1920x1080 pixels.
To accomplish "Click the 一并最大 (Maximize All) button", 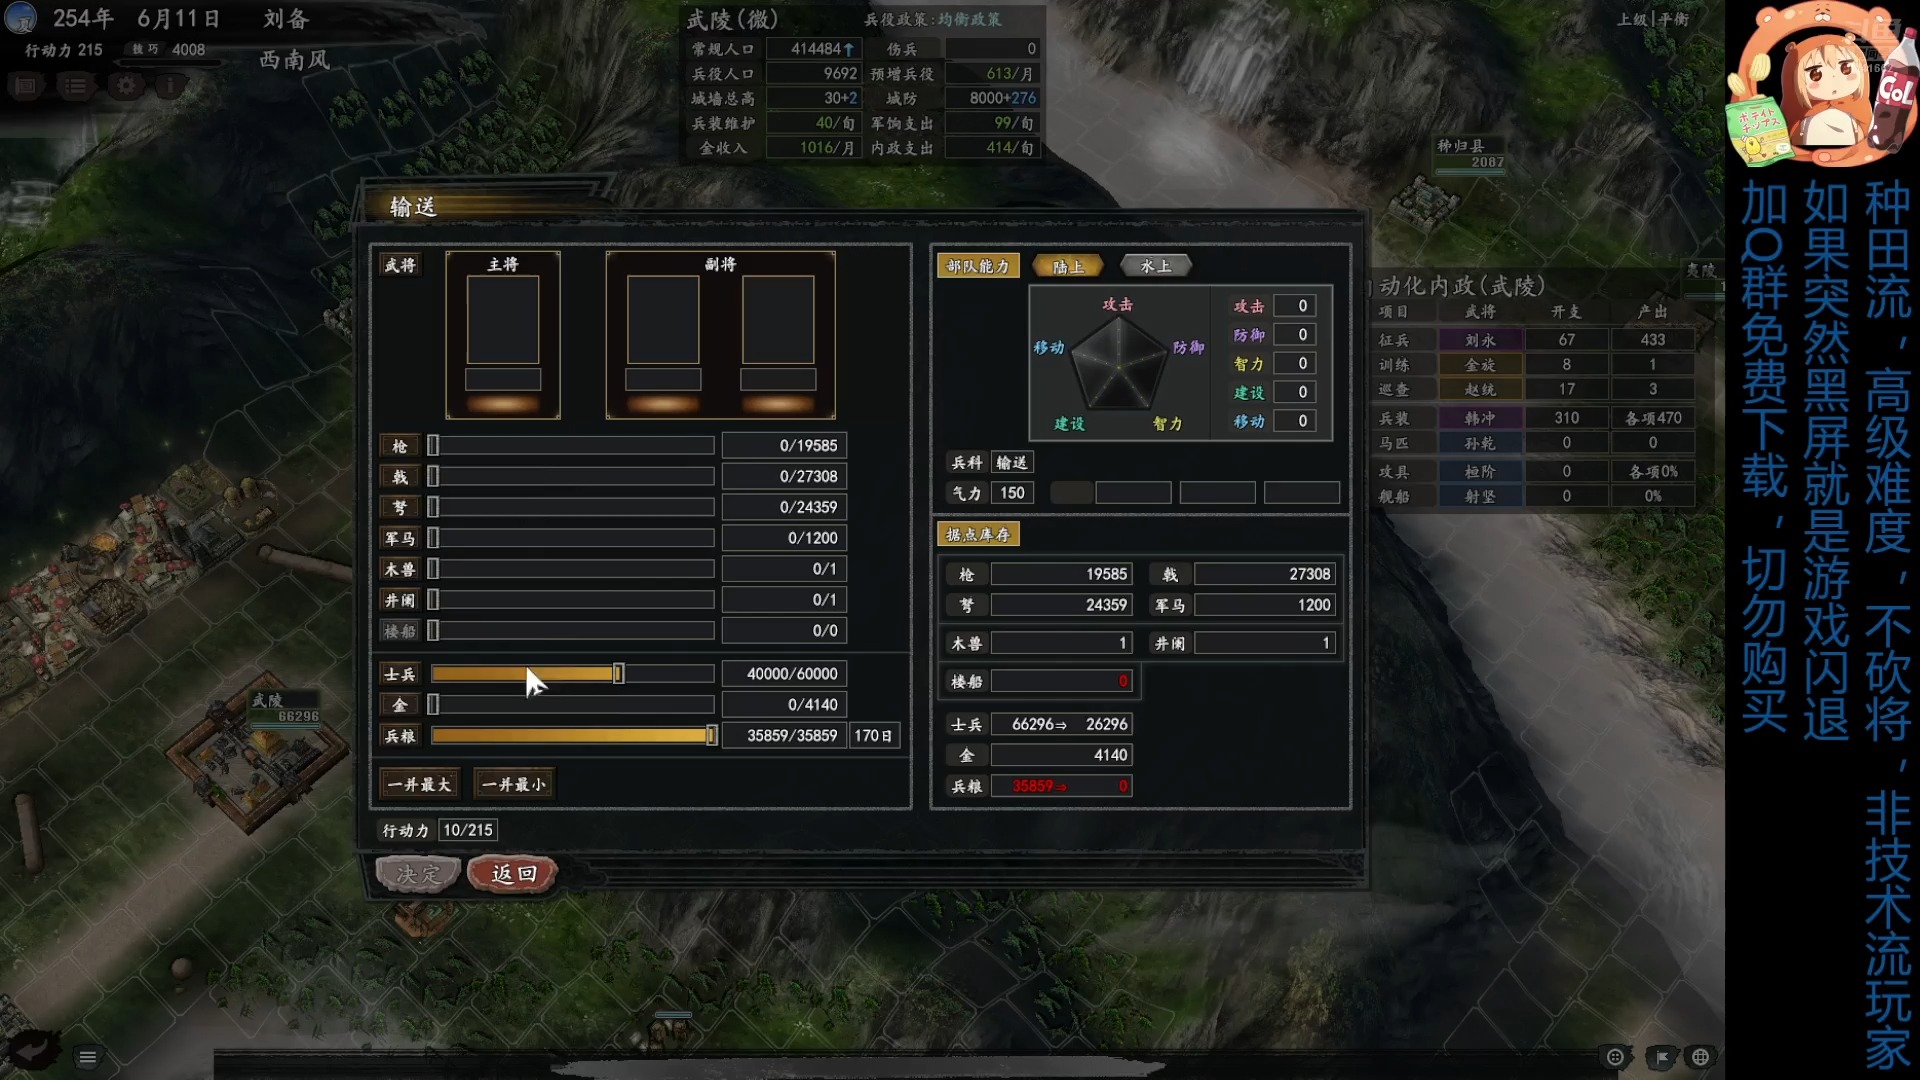I will (418, 783).
